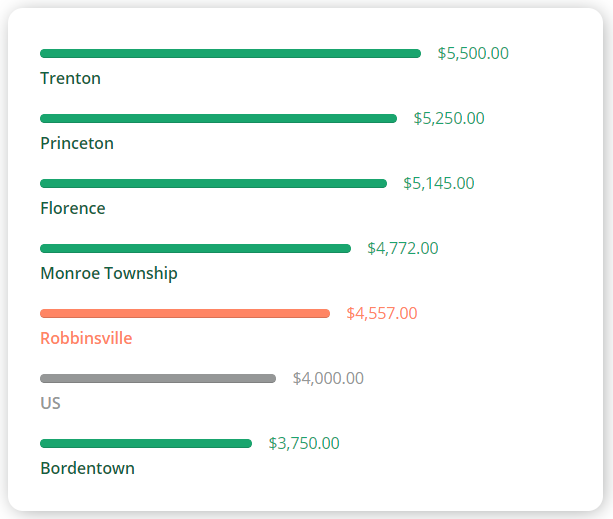Click the $5,145.00 value
The image size is (613, 519).
coord(439,183)
